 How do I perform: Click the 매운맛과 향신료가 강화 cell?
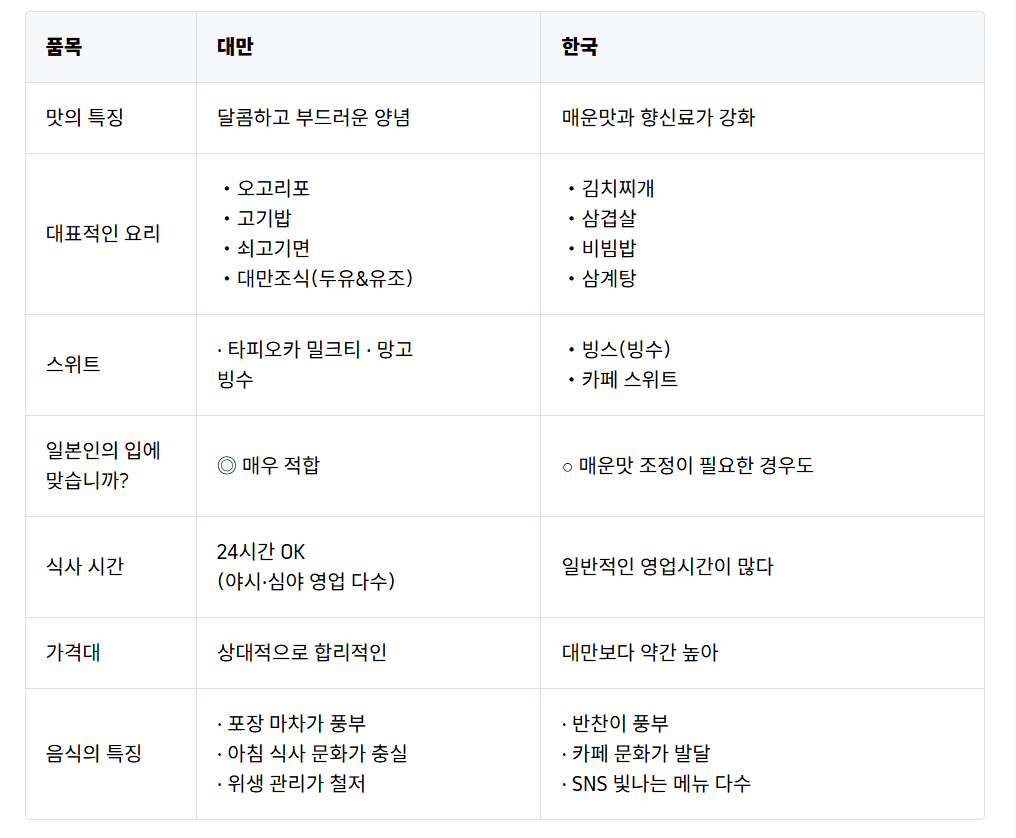tap(659, 118)
